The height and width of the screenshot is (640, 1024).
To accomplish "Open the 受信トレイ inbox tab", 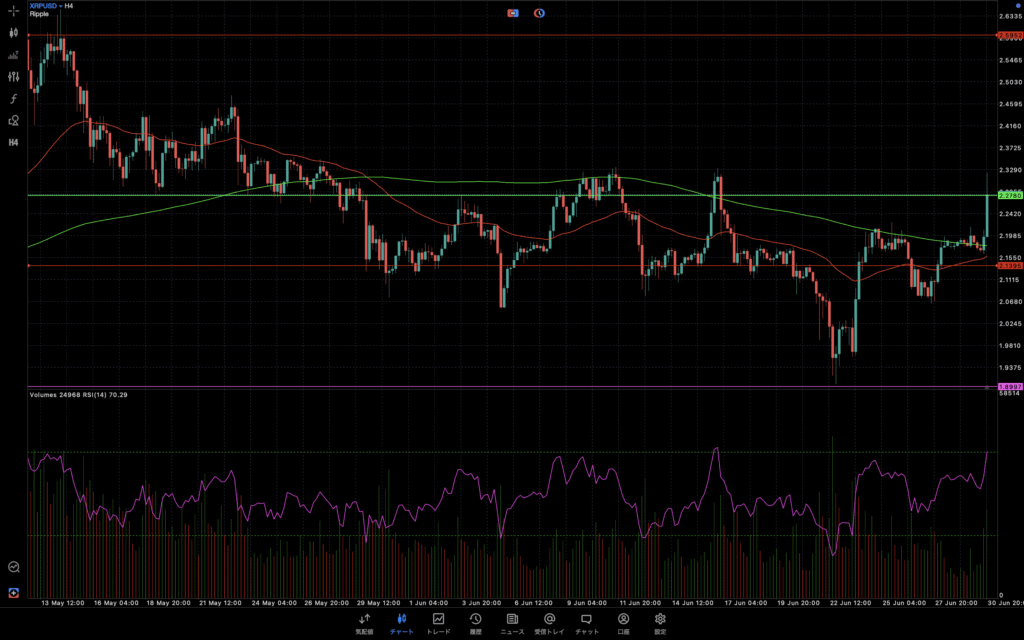I will 549,624.
